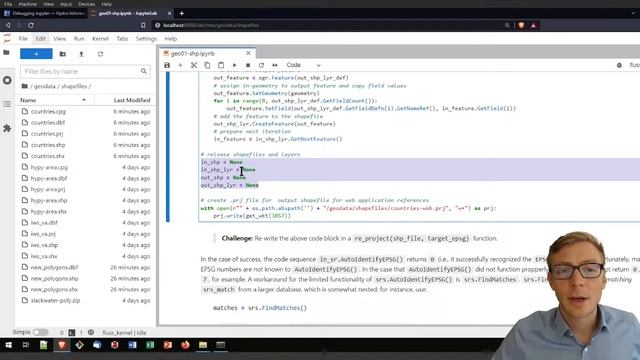
Task: Reload the browser page
Action: click(x=31, y=25)
